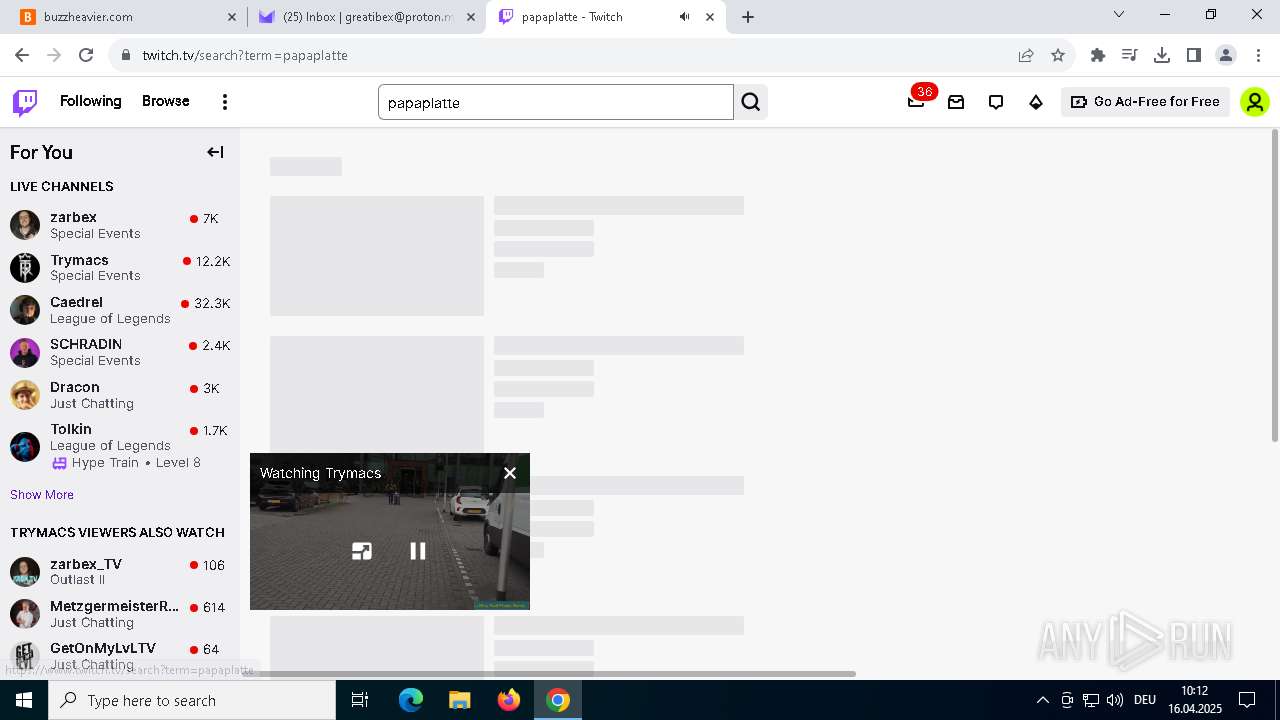The height and width of the screenshot is (720, 1280).
Task: Open GetOnMyLvLTV channel
Action: point(120,656)
